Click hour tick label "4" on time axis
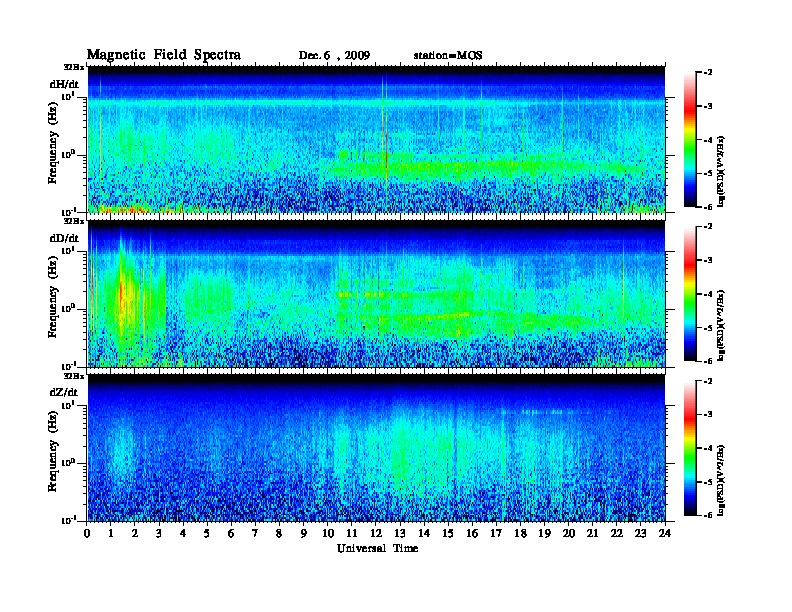This screenshot has height=612, width=792. click(183, 533)
